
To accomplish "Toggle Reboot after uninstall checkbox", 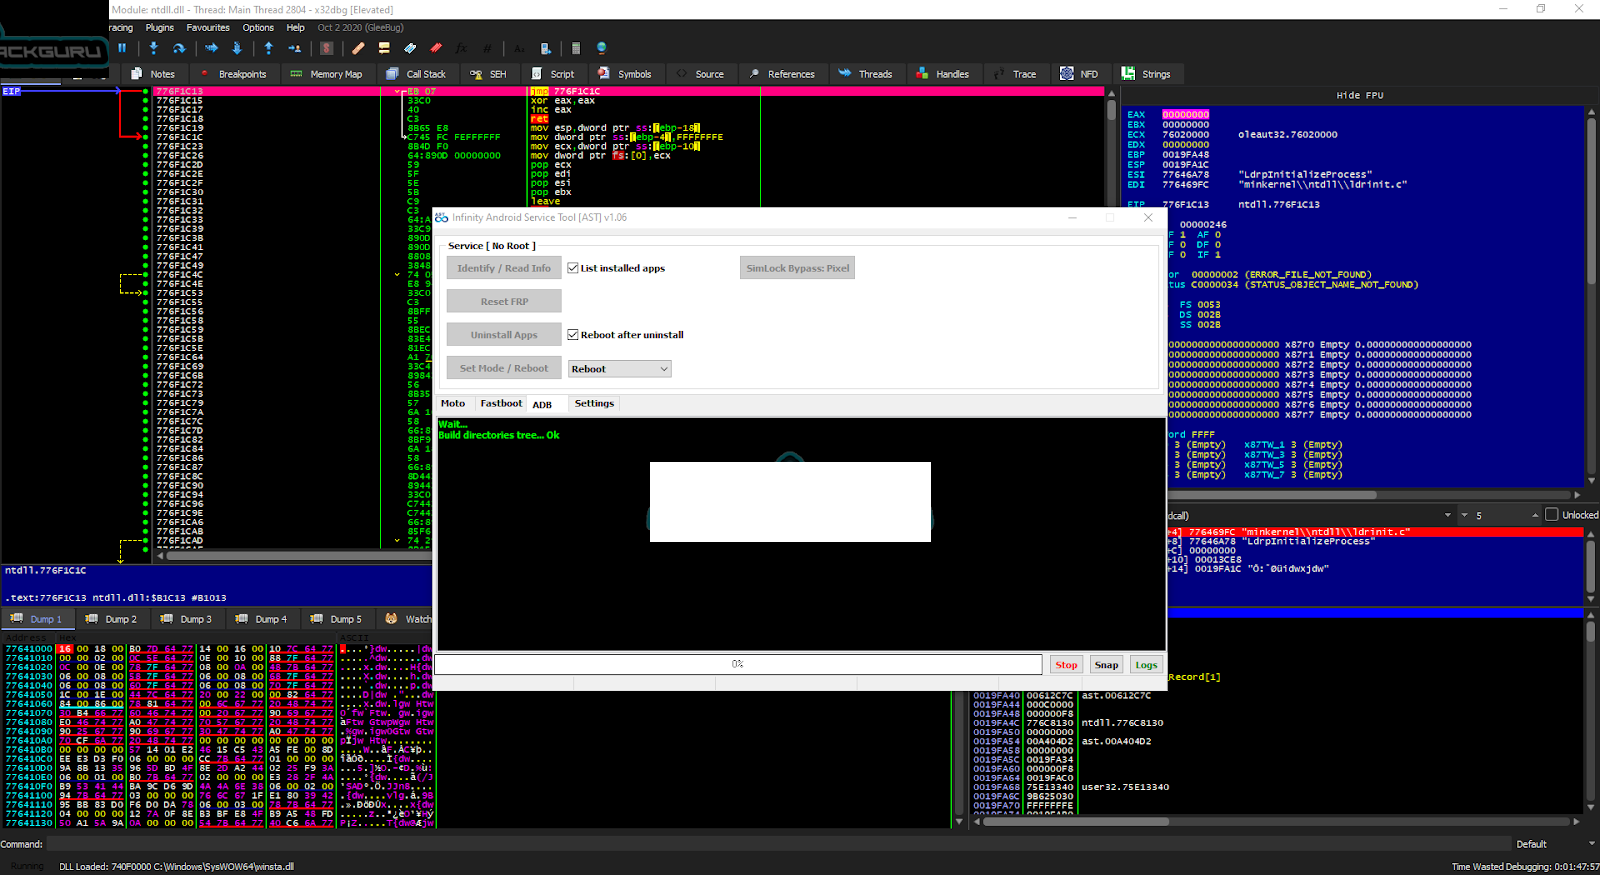I will pos(573,335).
